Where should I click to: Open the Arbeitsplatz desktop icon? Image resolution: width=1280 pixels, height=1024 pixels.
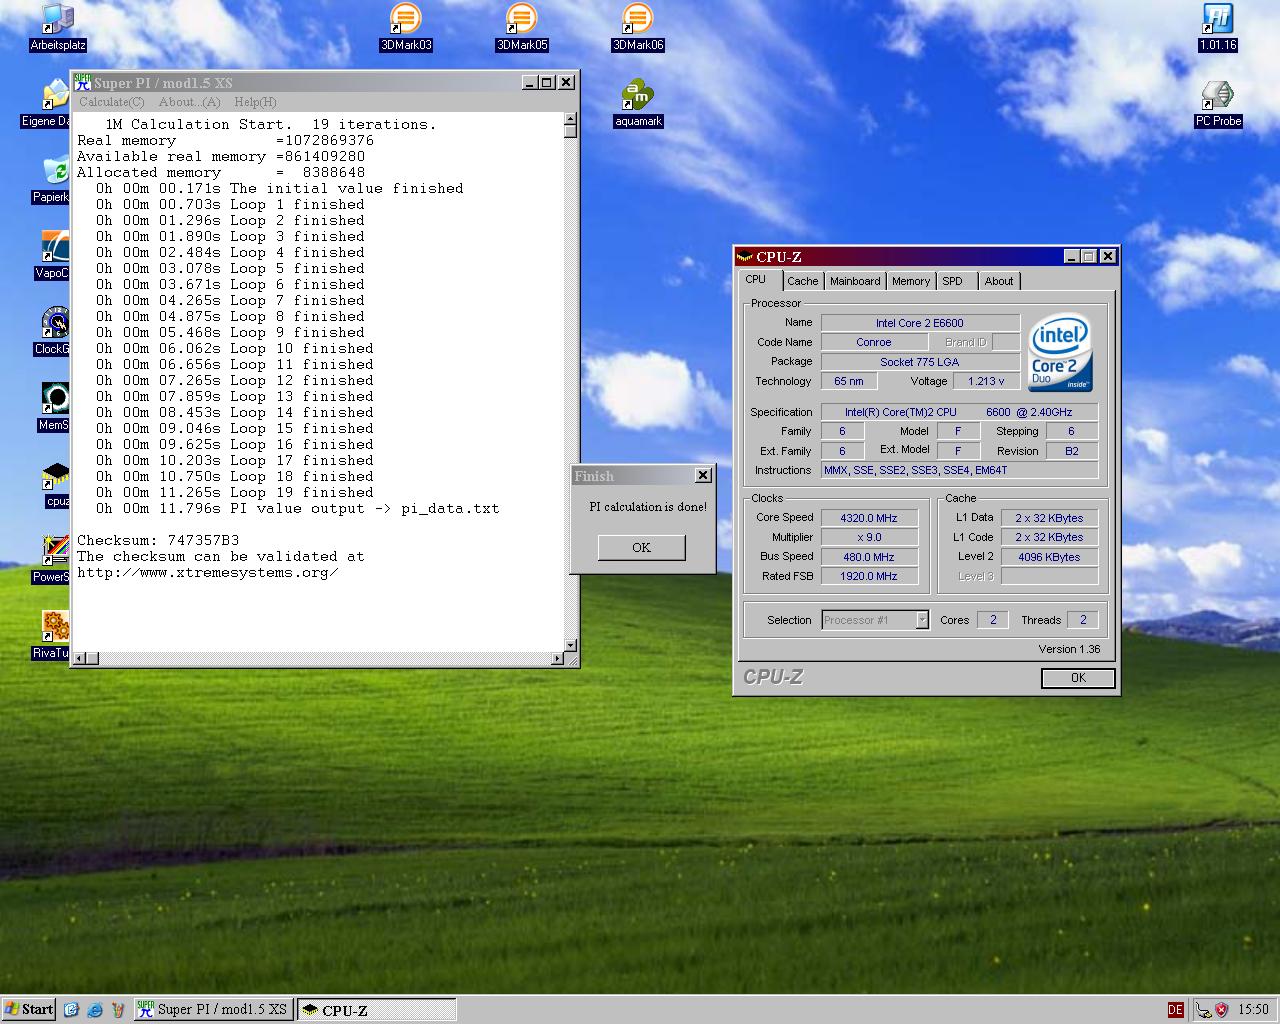(x=58, y=27)
